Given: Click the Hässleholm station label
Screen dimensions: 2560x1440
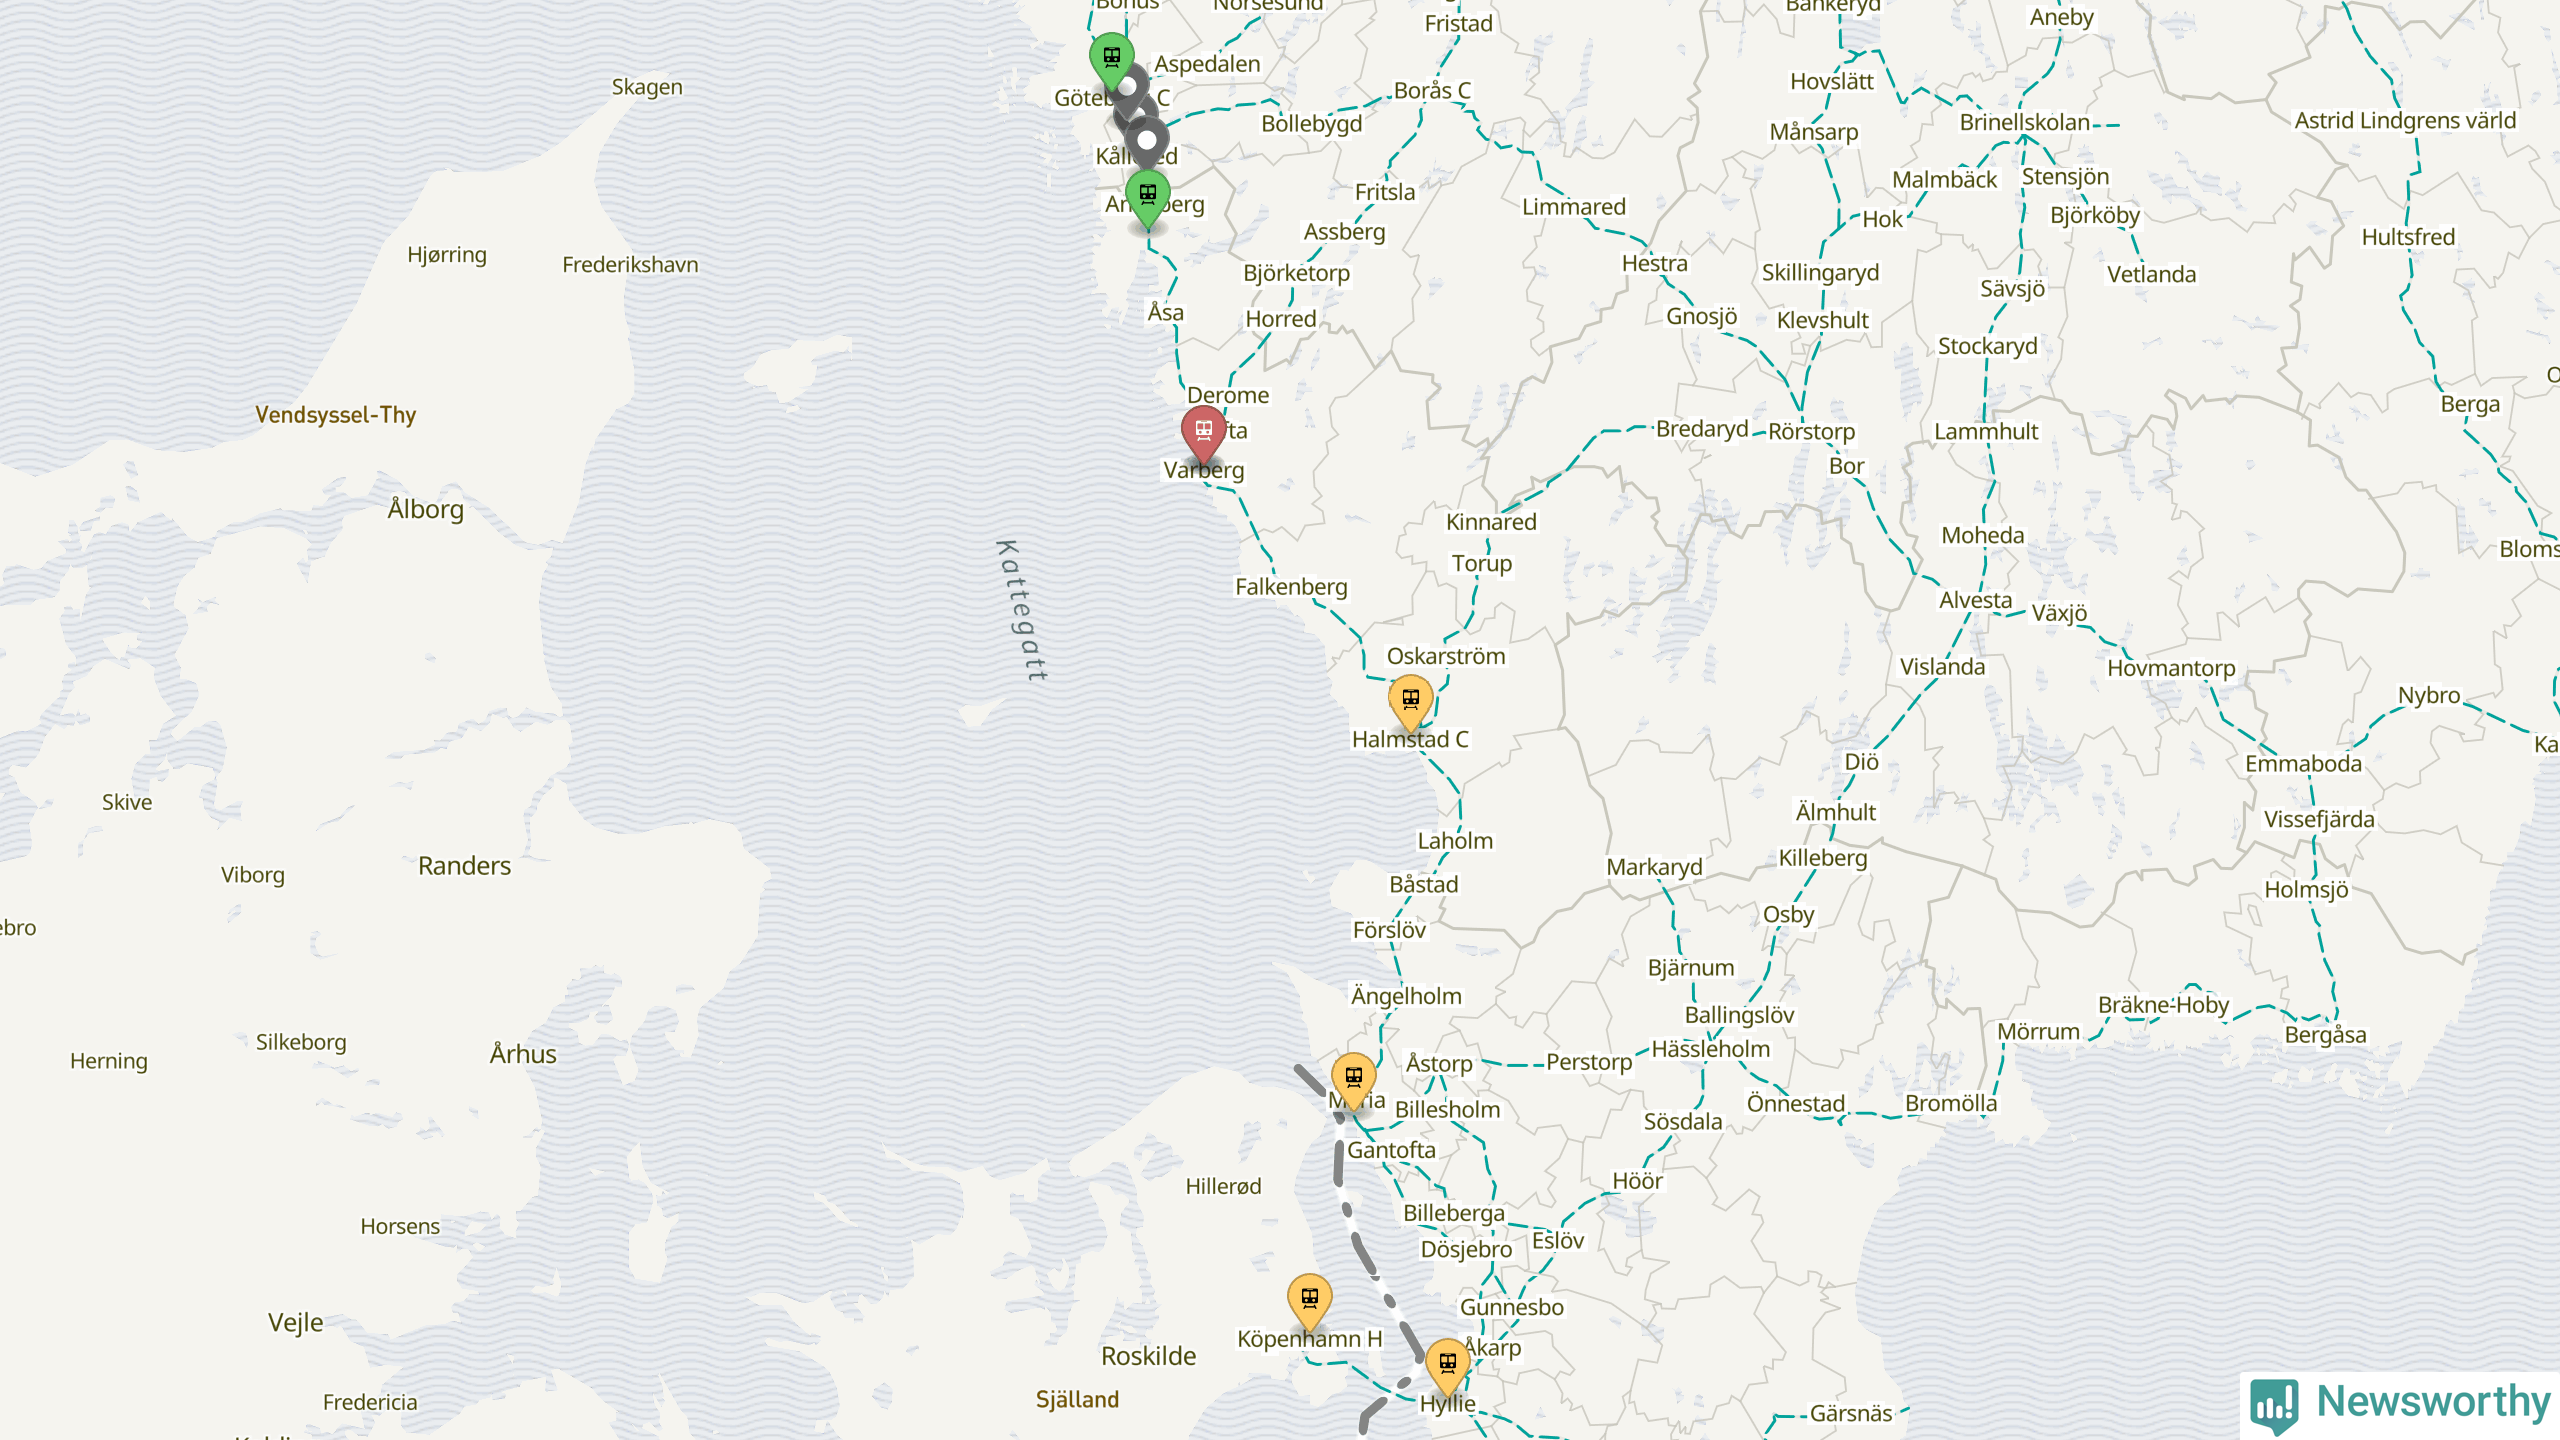Looking at the screenshot, I should [1710, 1049].
